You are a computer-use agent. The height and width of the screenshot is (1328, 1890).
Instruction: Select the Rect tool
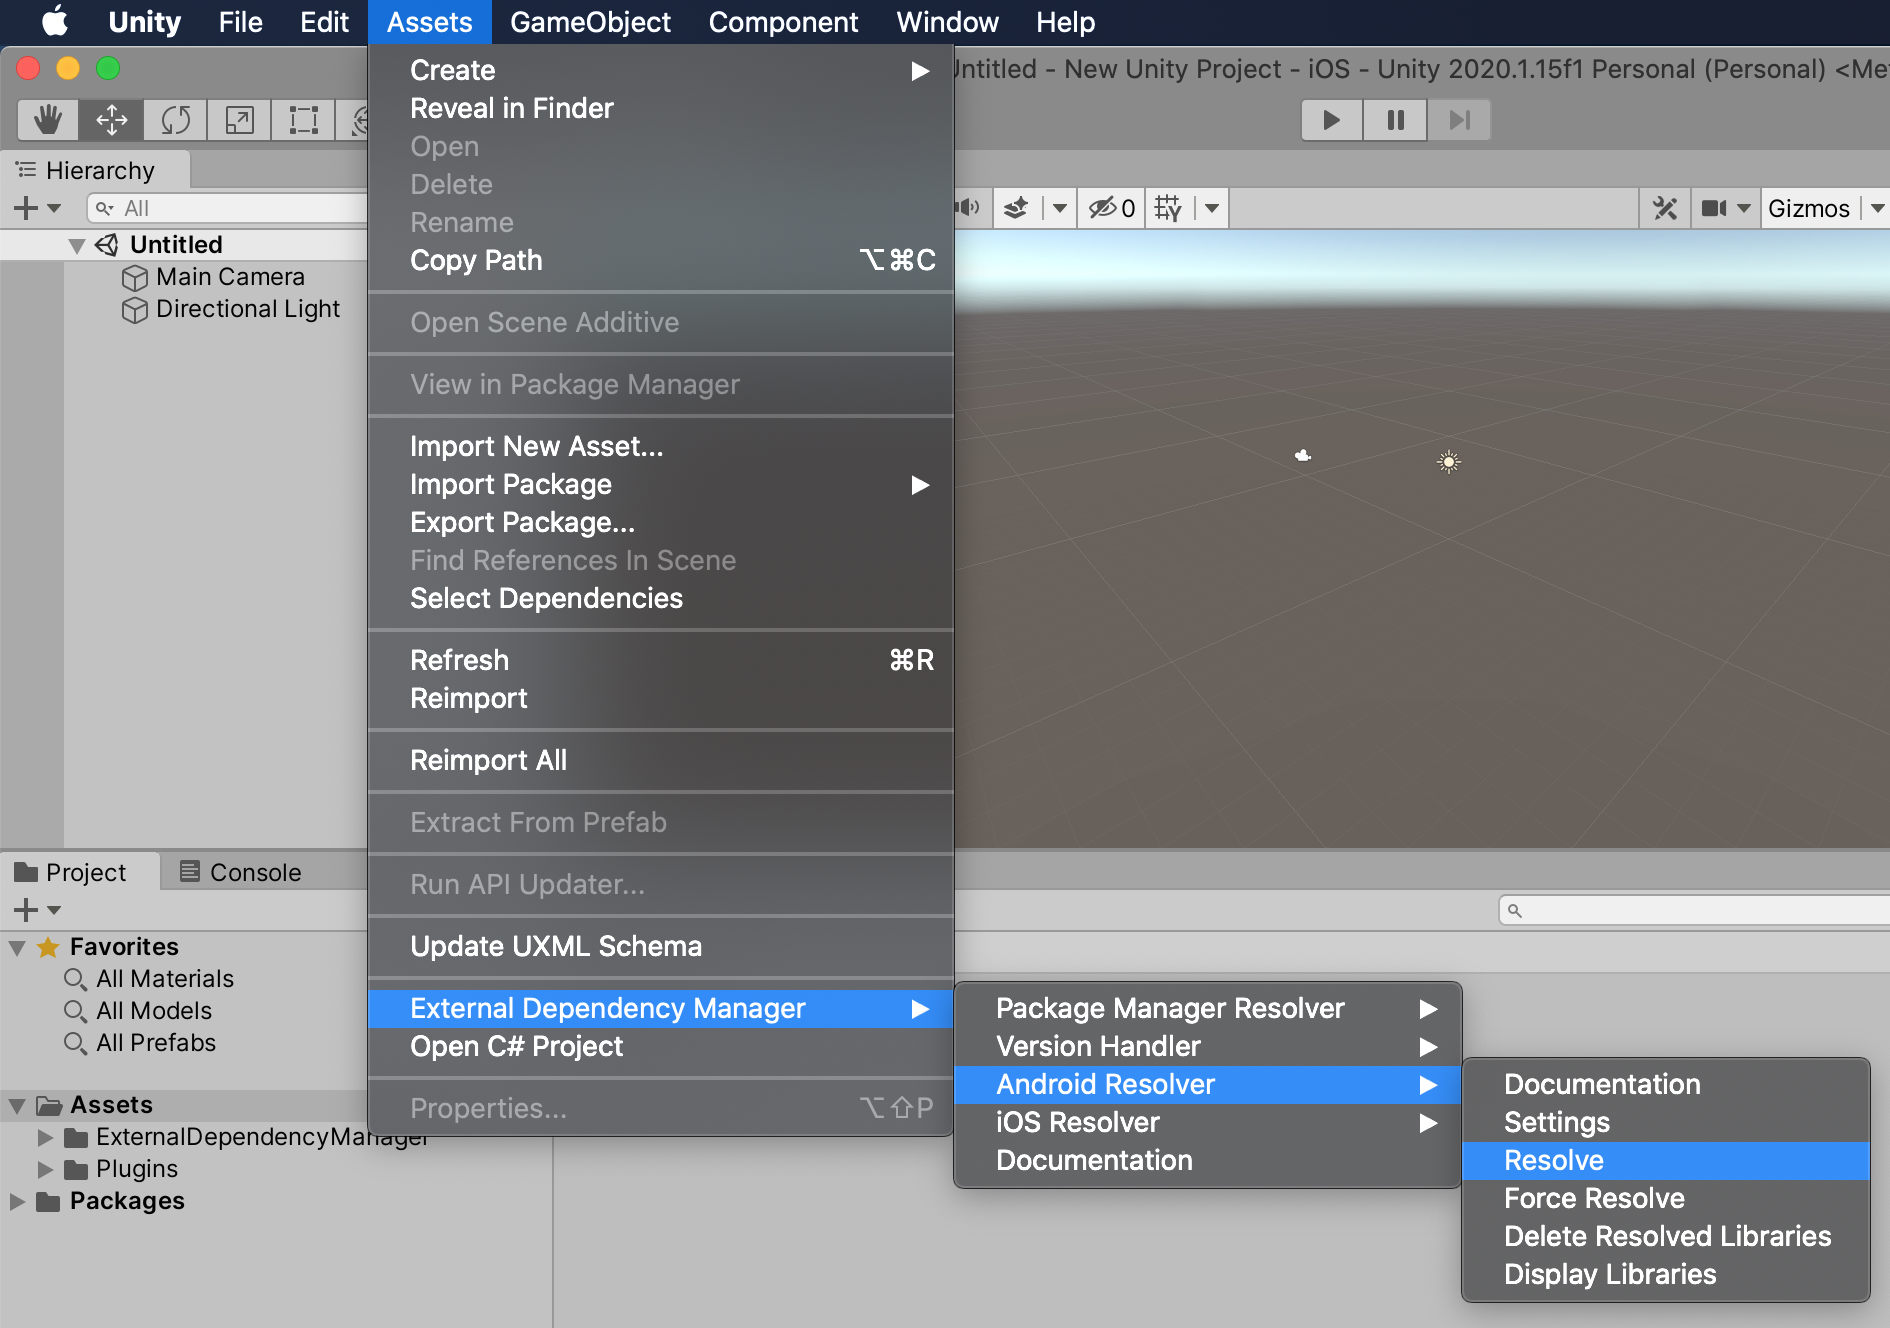click(x=303, y=120)
